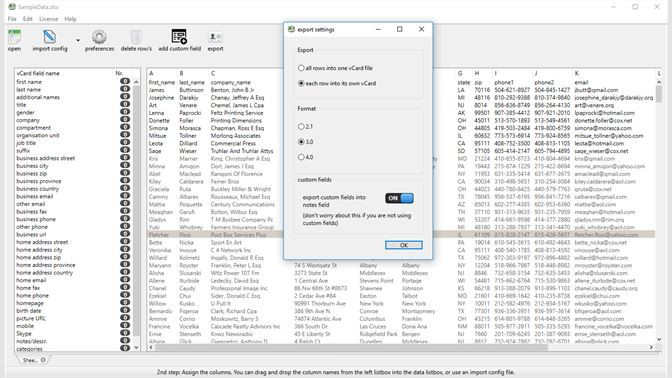Toggle export custom fields ON switch
This screenshot has width=672, height=378.
[399, 198]
